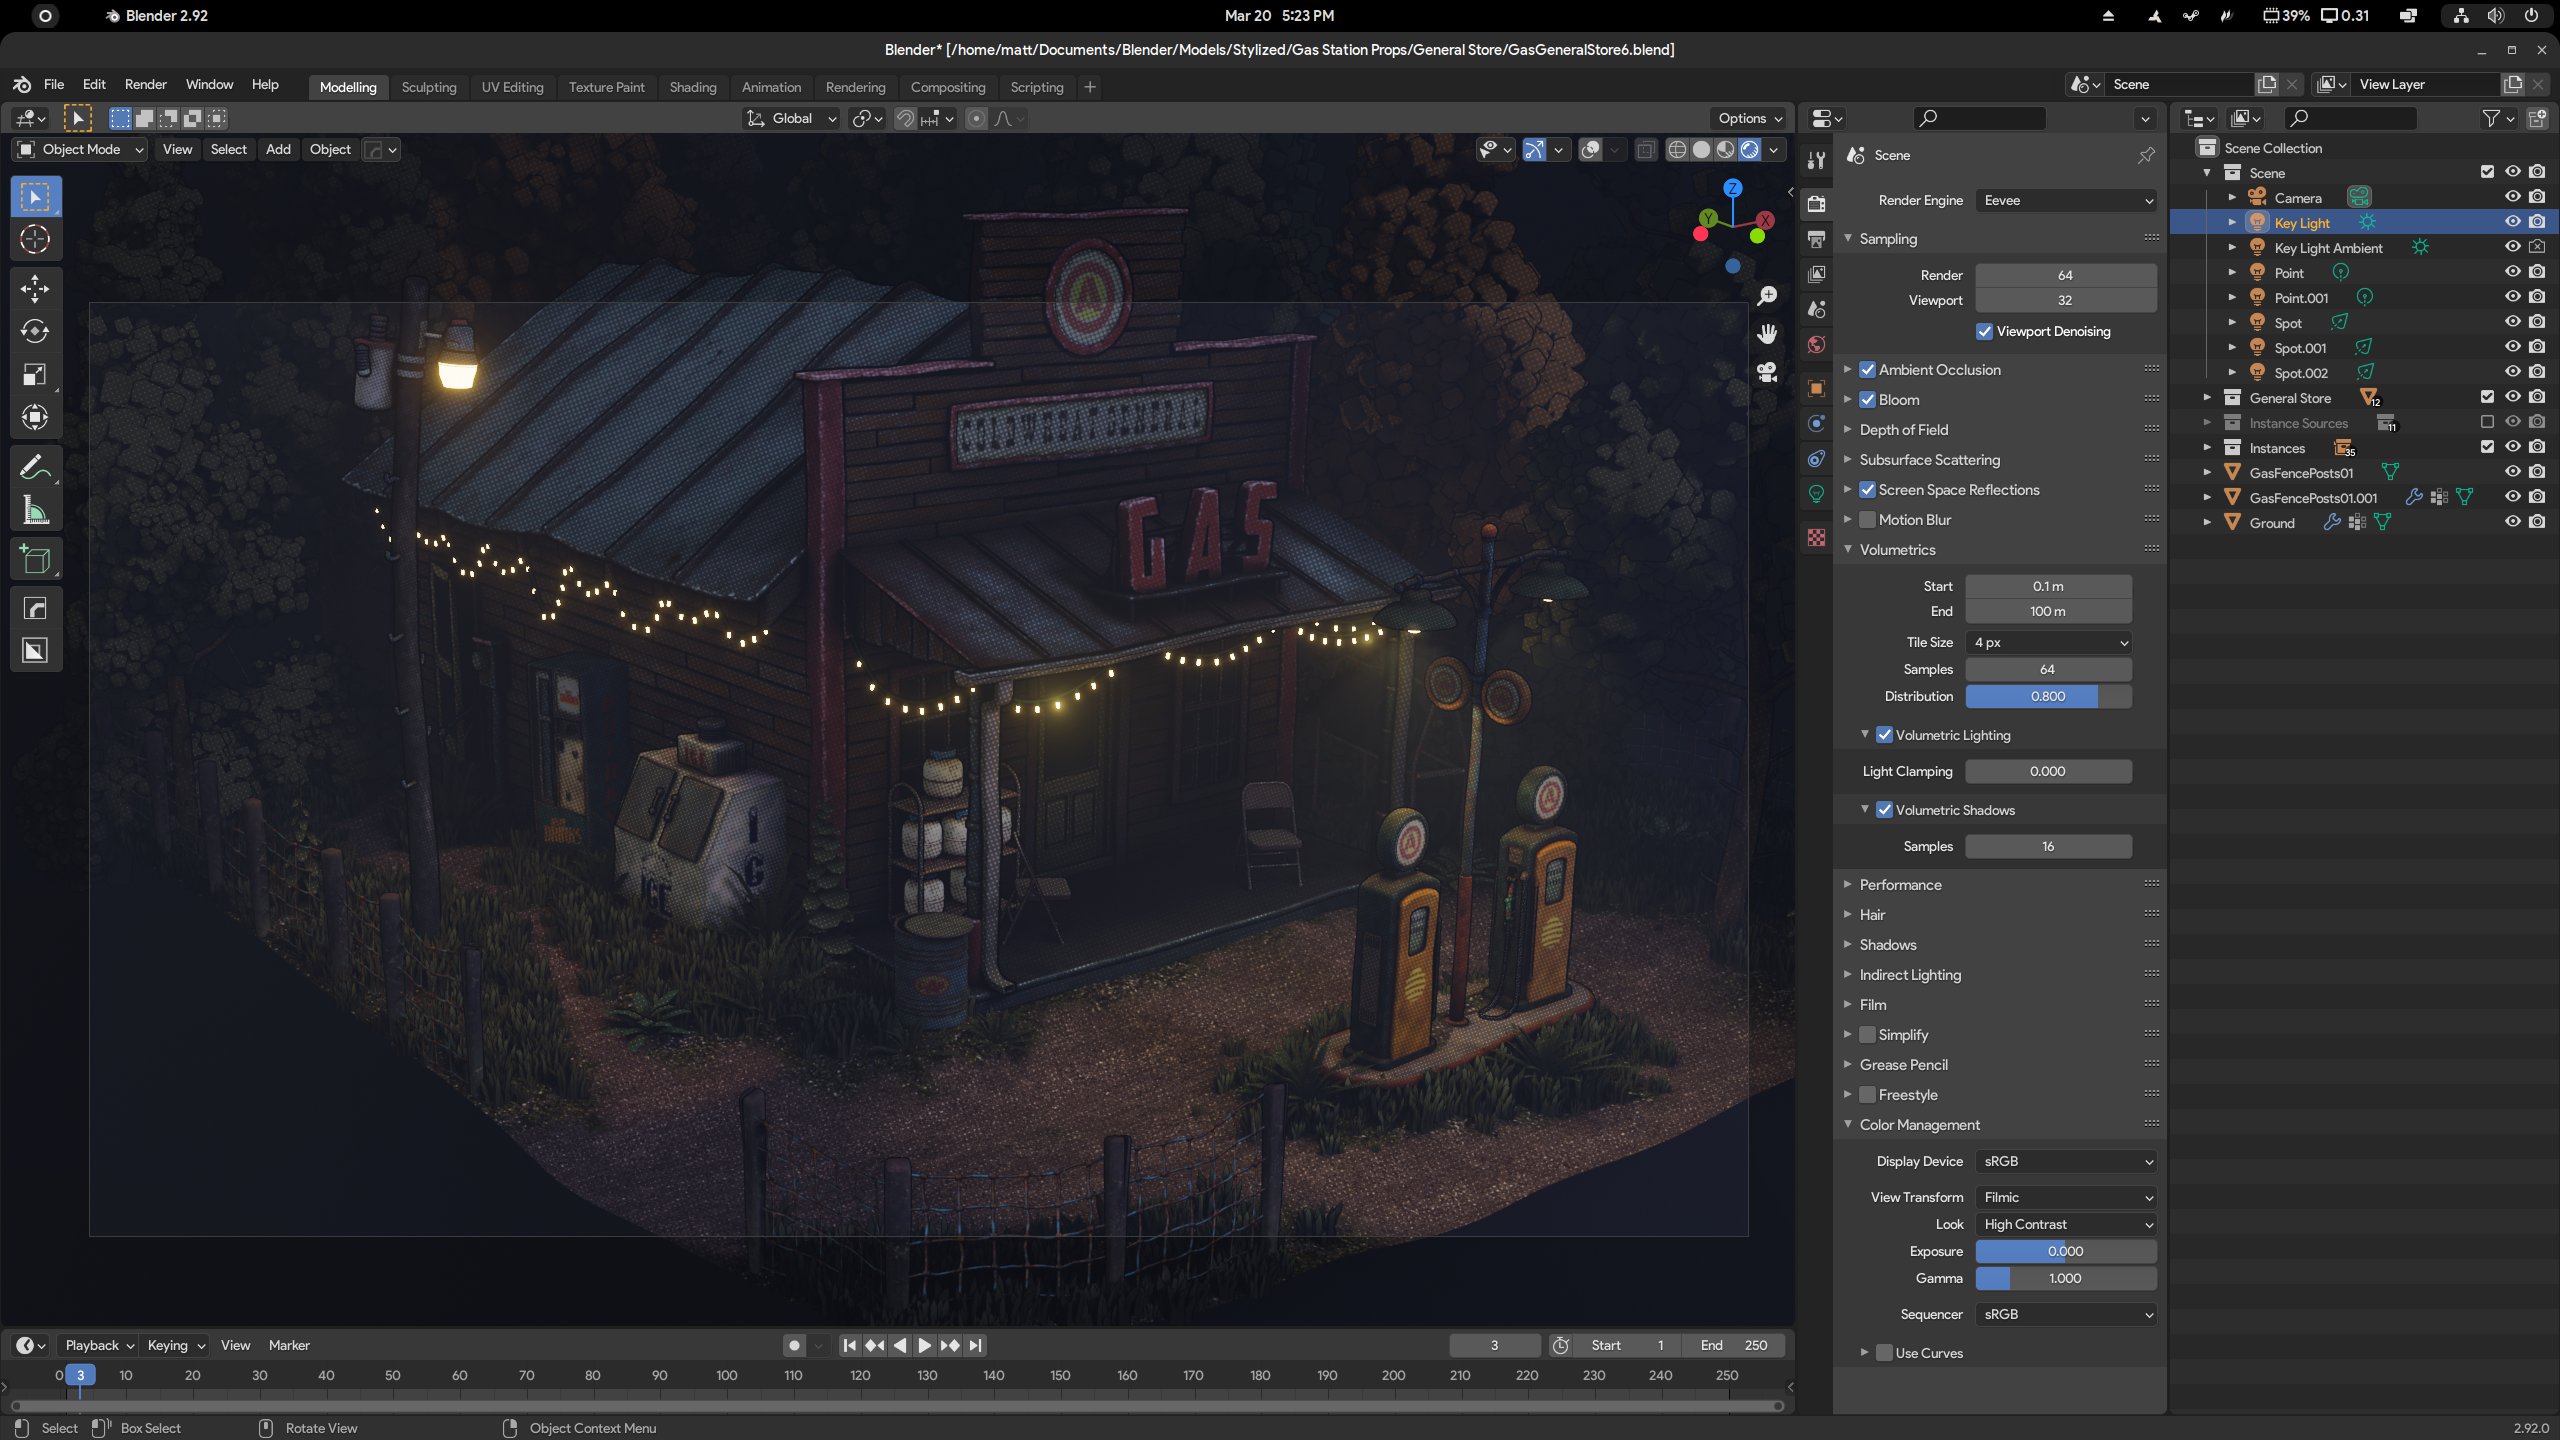Play animation forward

tap(924, 1346)
